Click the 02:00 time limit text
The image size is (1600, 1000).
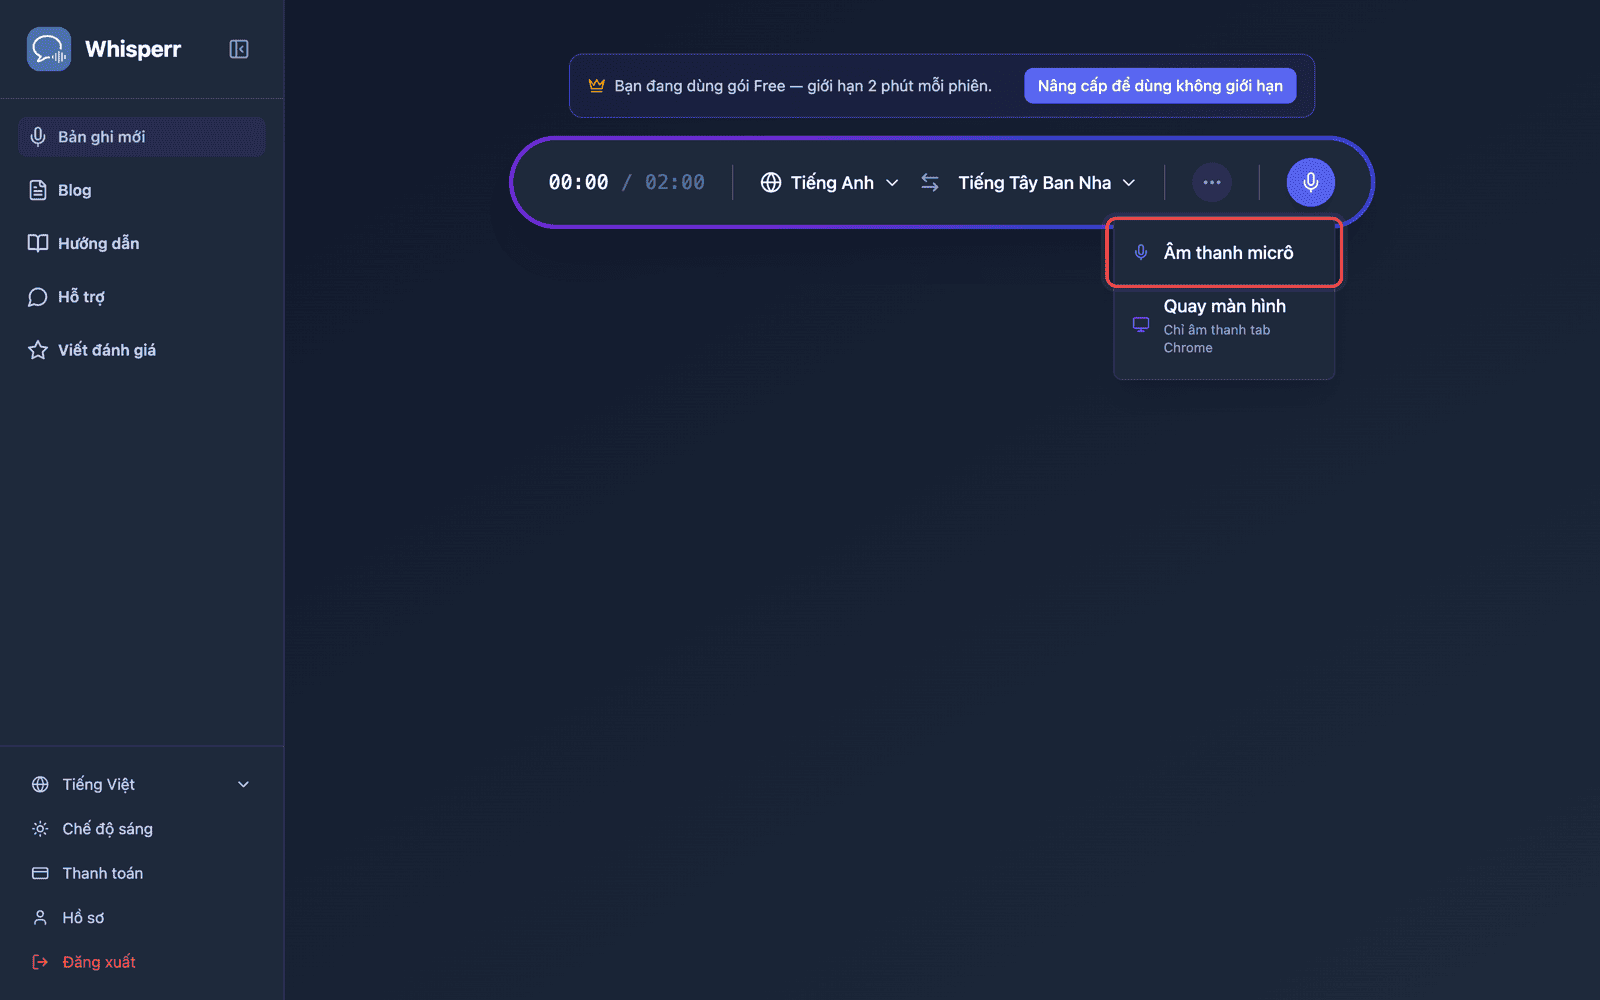pyautogui.click(x=675, y=183)
